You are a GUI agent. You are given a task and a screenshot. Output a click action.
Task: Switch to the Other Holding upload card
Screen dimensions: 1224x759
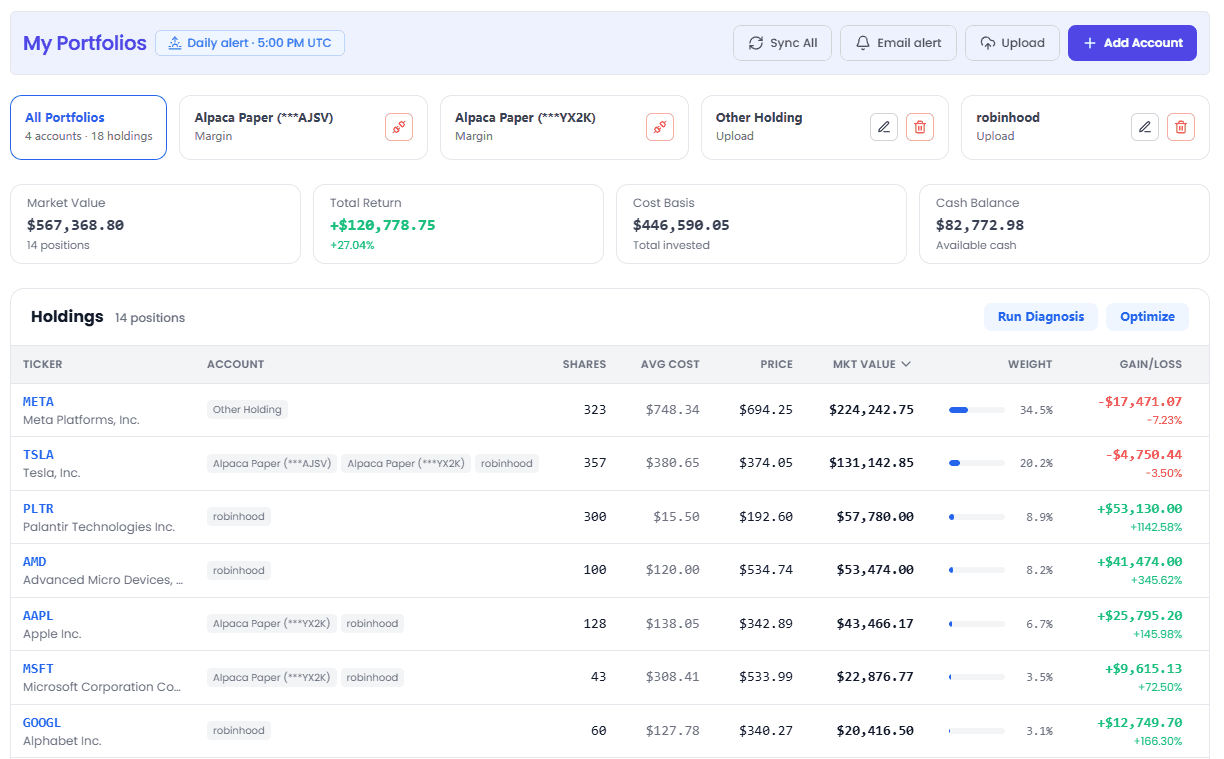pos(825,127)
